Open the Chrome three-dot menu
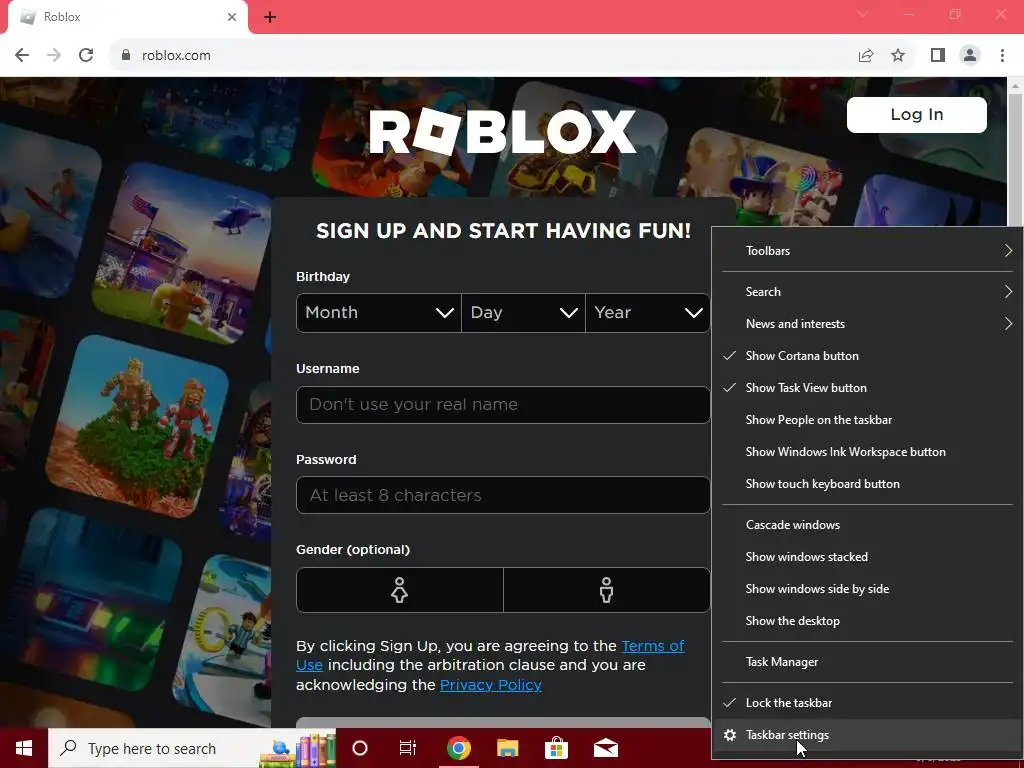 (x=1002, y=56)
